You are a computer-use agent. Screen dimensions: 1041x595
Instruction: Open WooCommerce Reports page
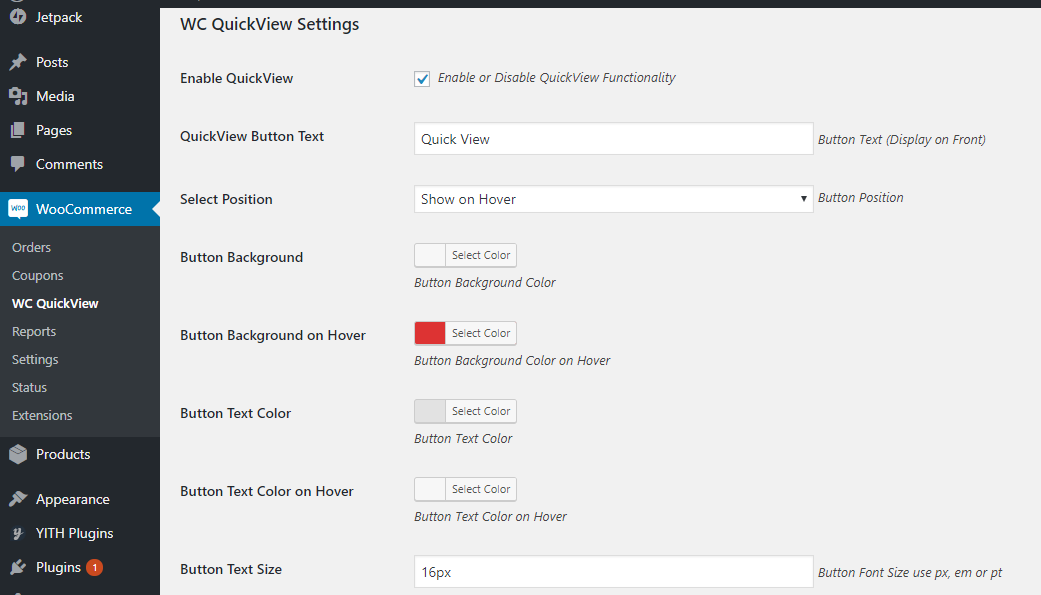click(x=34, y=331)
